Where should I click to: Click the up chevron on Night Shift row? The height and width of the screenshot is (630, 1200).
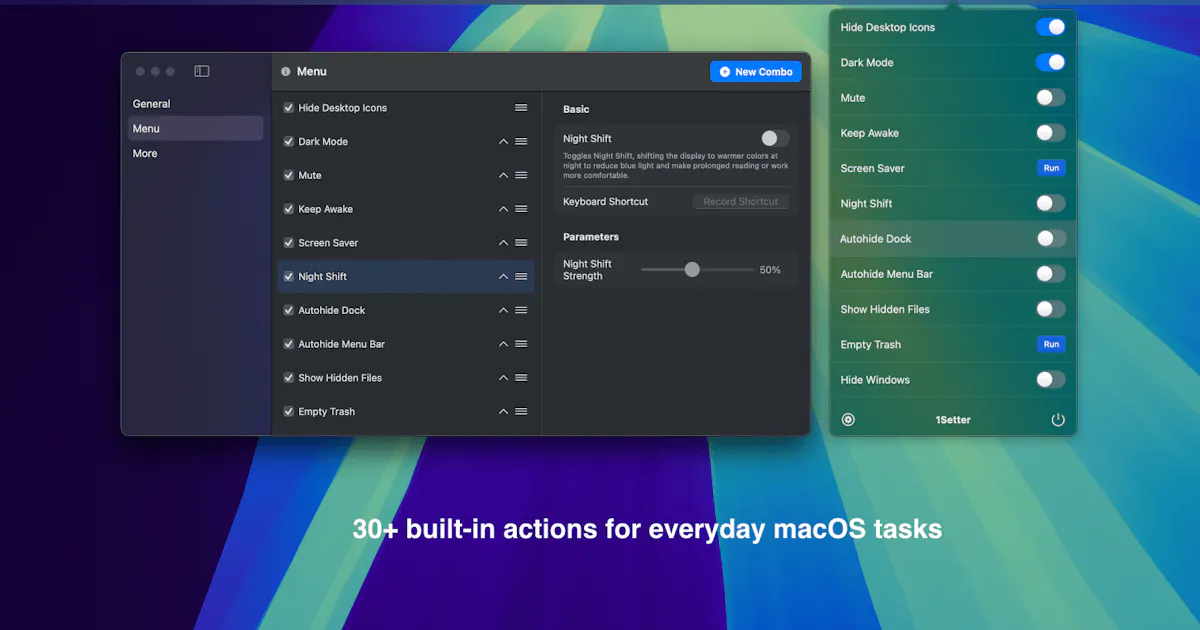click(x=503, y=277)
